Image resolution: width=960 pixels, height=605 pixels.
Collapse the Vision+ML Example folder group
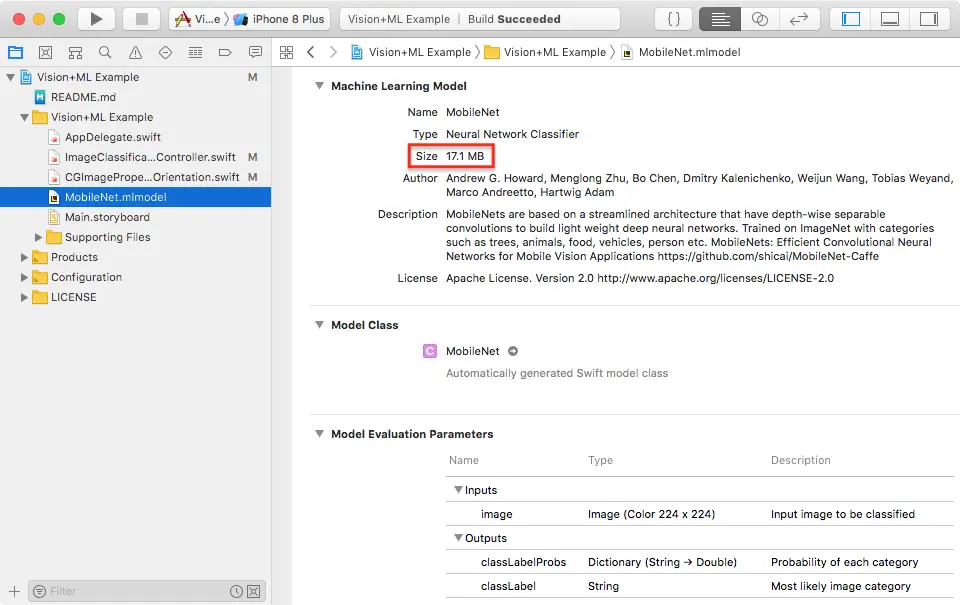(x=24, y=118)
